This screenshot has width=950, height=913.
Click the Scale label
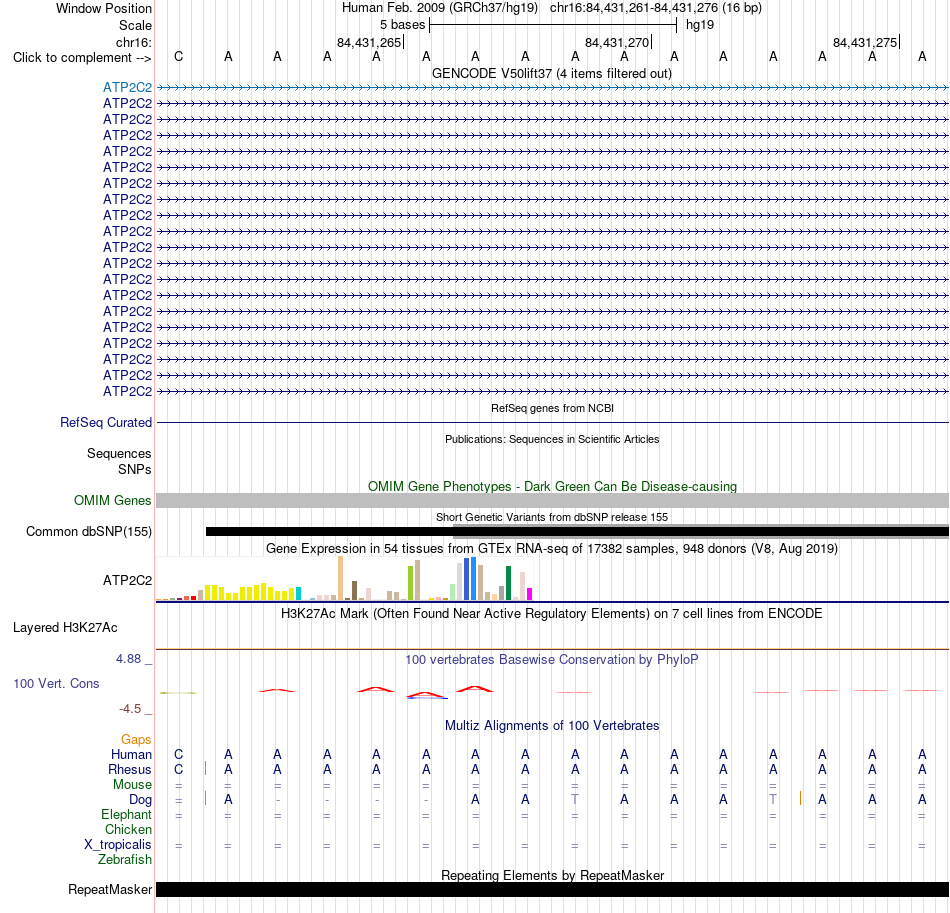click(136, 25)
